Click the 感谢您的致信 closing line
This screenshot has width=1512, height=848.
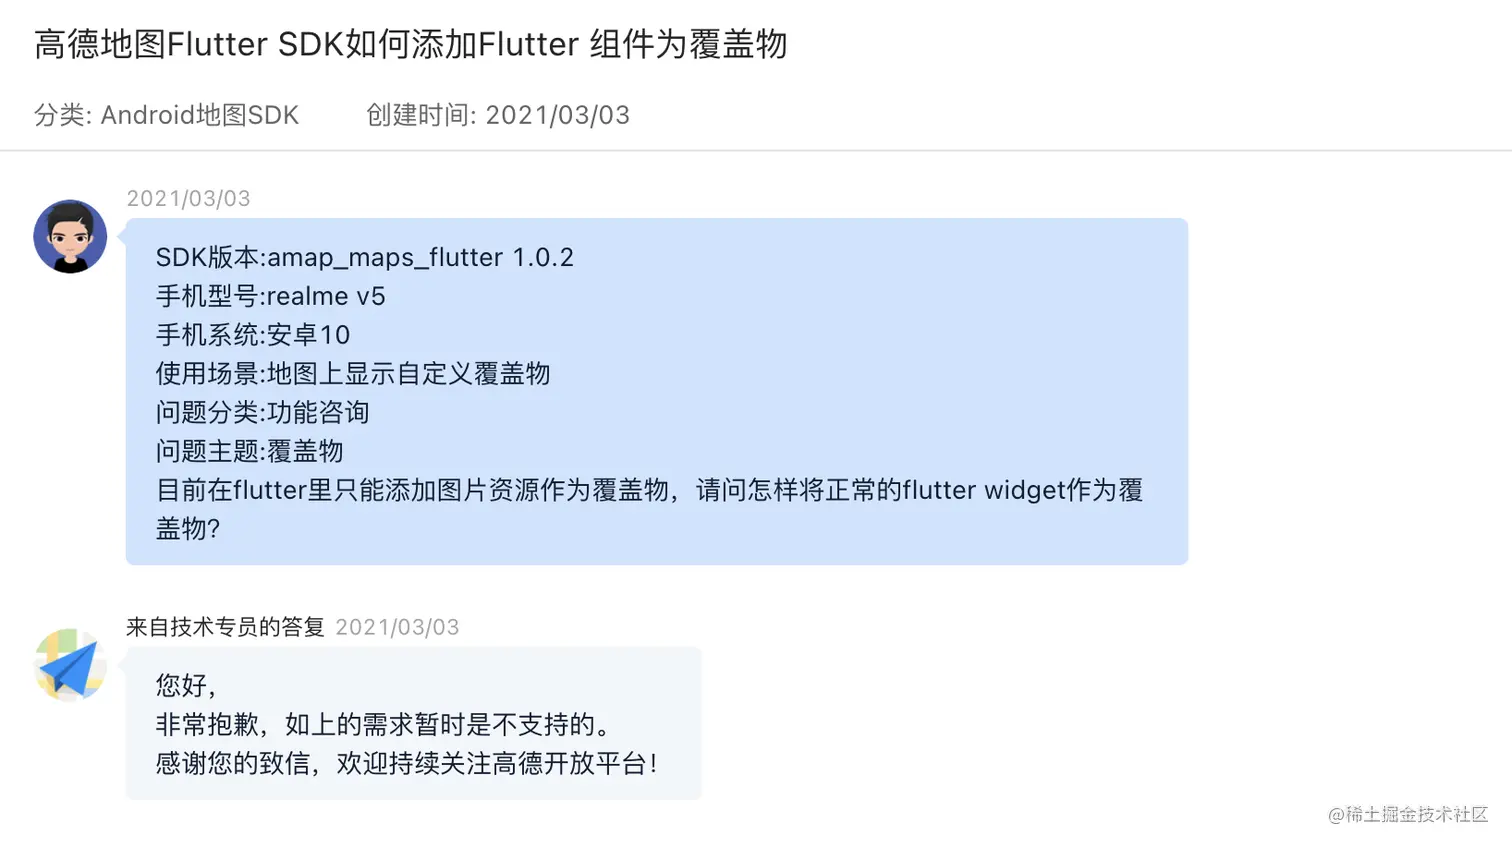click(x=407, y=763)
